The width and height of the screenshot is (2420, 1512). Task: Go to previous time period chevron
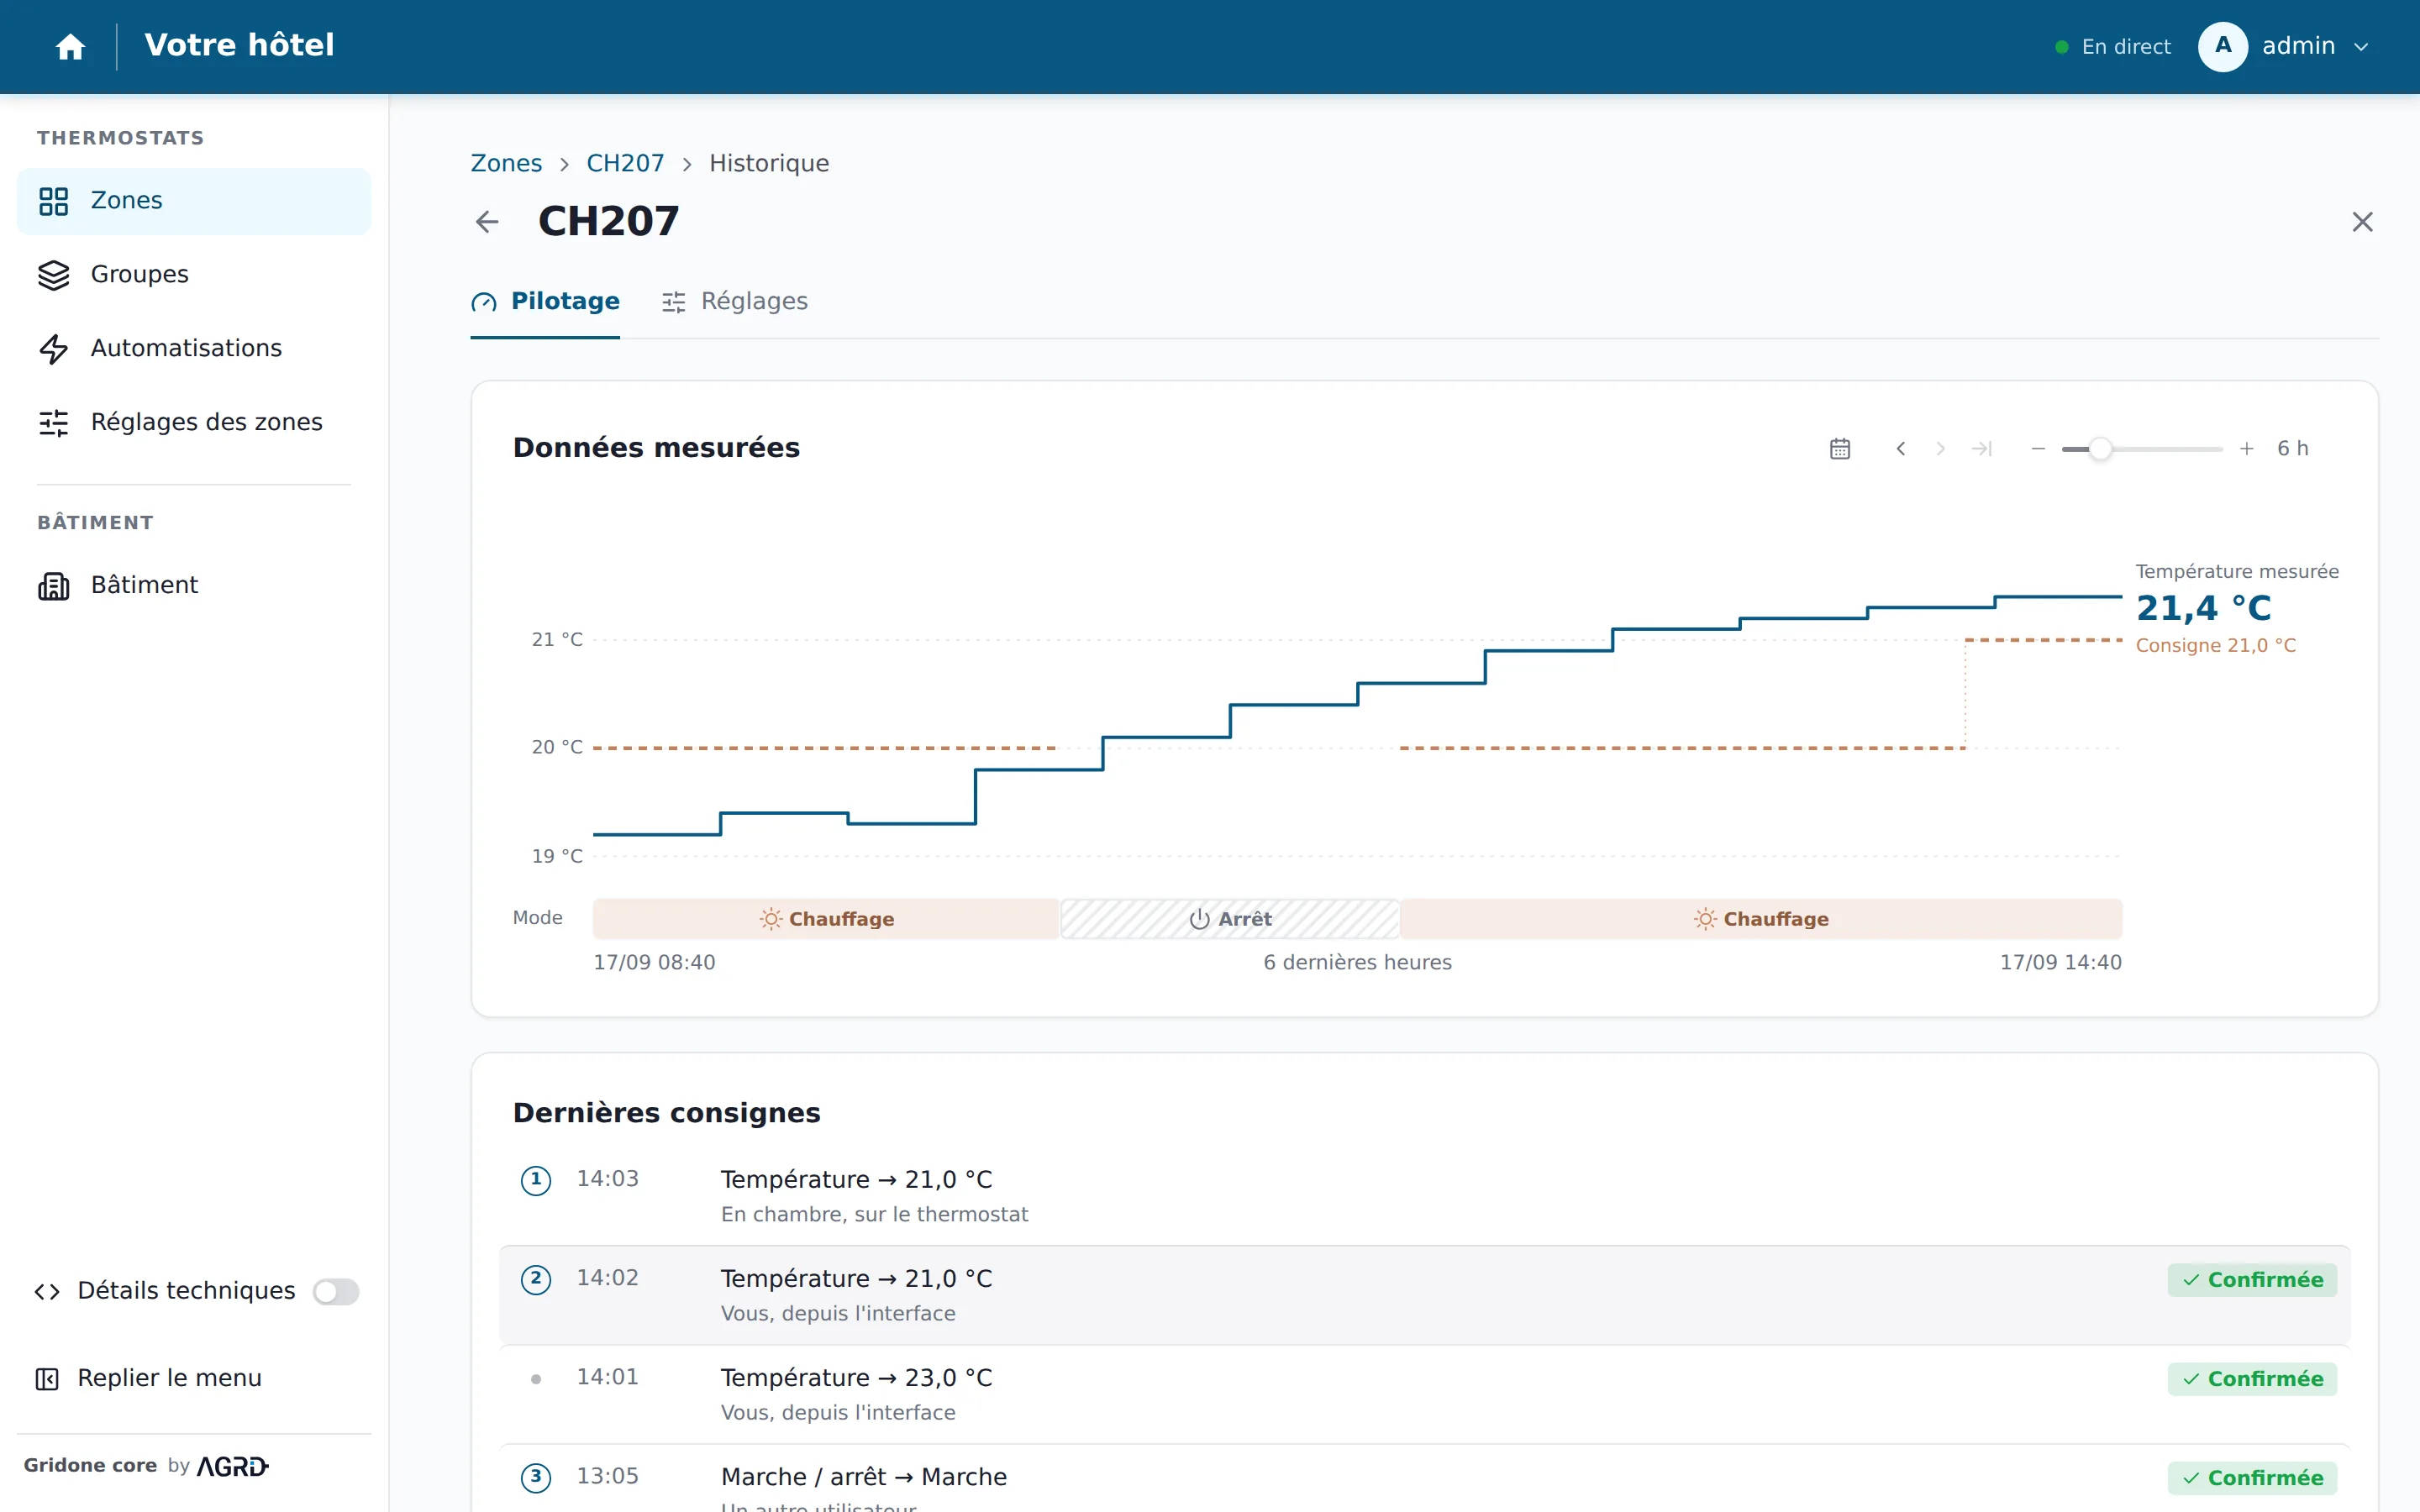coord(1901,449)
